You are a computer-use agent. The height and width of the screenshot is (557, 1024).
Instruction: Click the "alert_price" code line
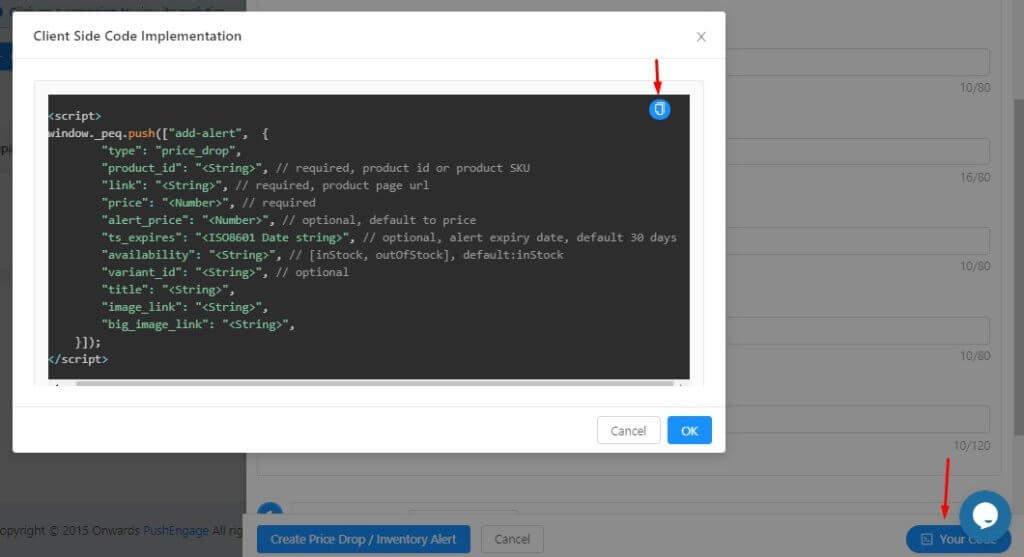coord(288,220)
